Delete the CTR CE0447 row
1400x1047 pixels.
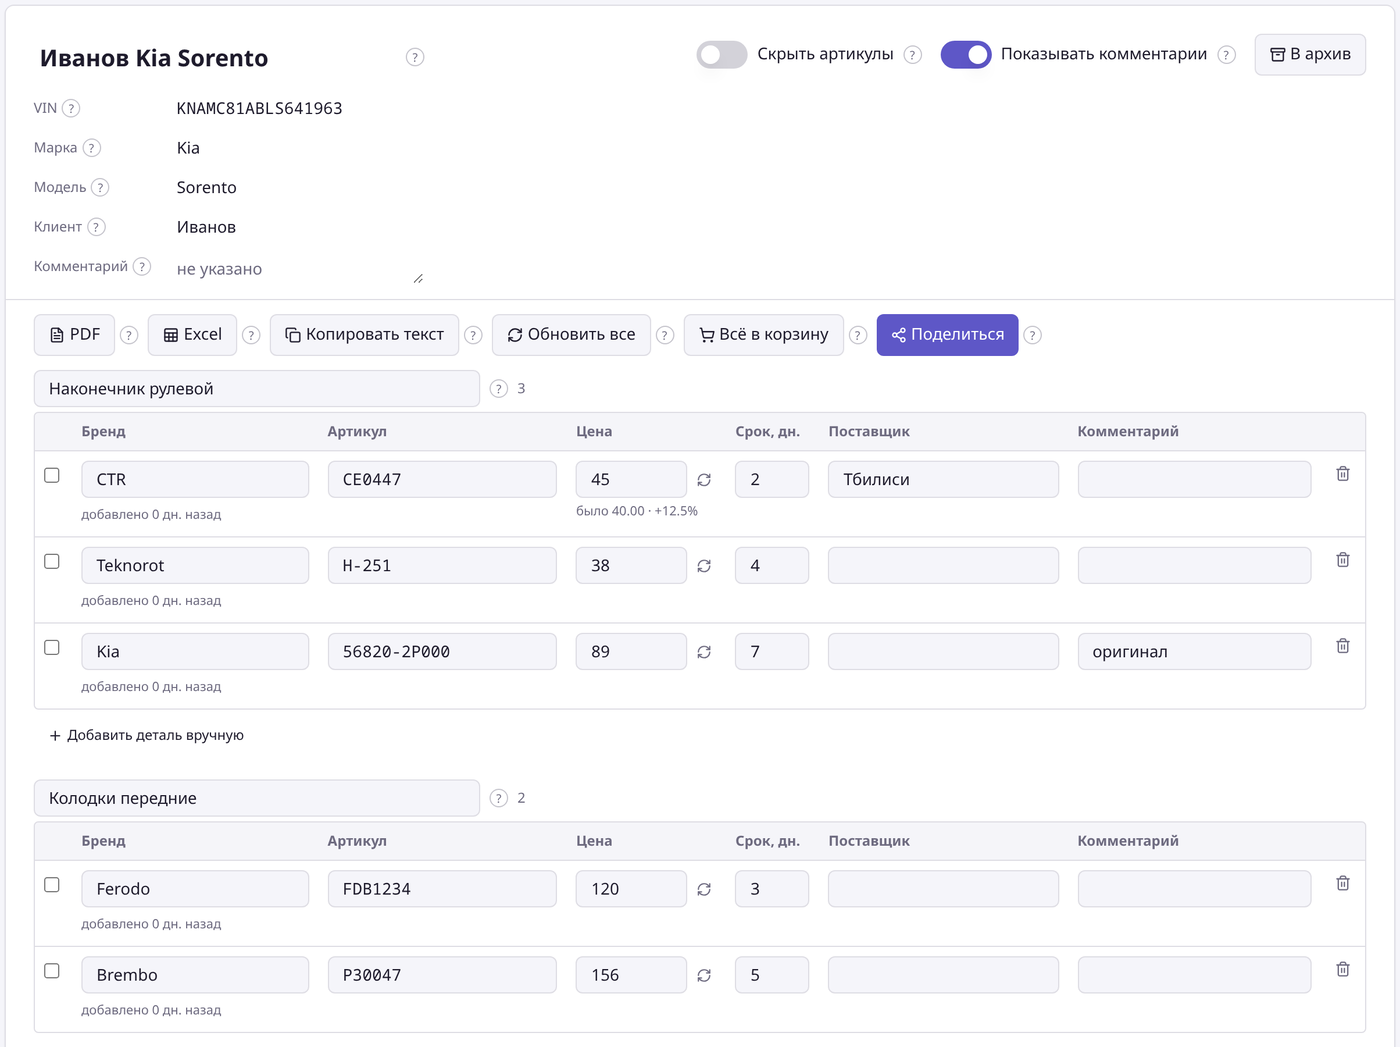1343,474
